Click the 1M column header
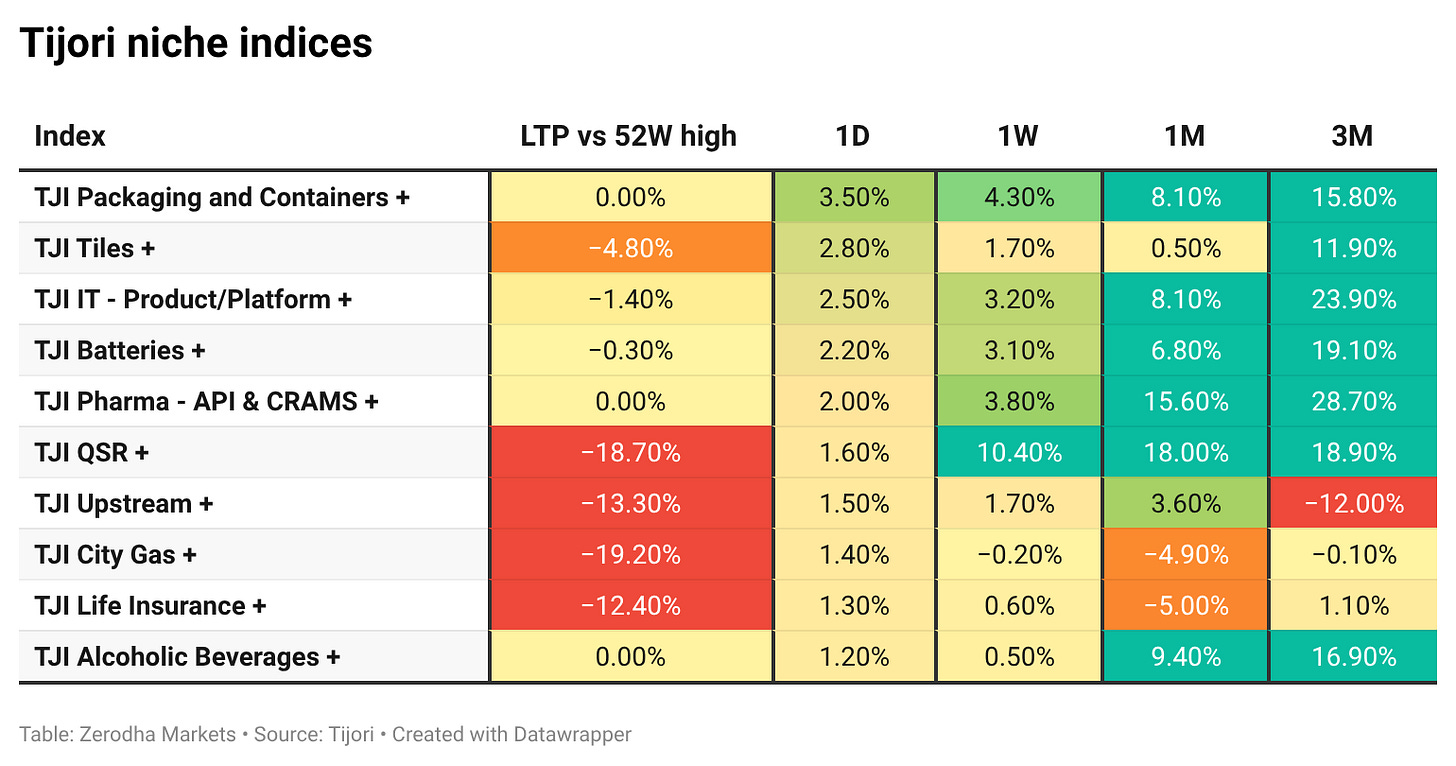 (x=1185, y=135)
